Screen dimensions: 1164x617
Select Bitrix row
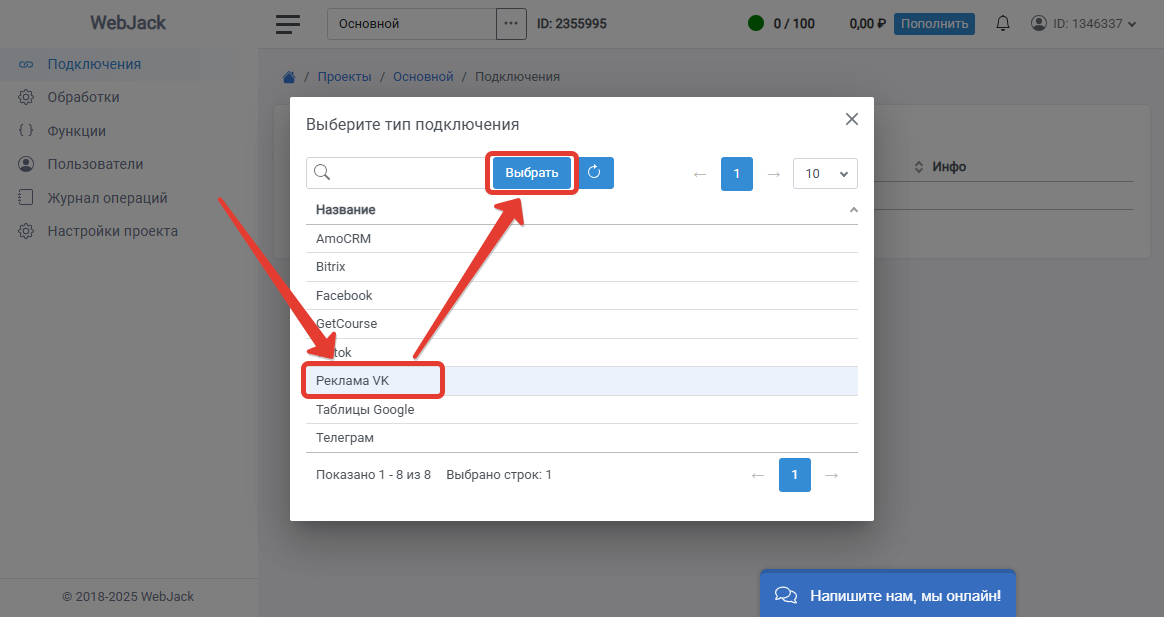point(582,267)
